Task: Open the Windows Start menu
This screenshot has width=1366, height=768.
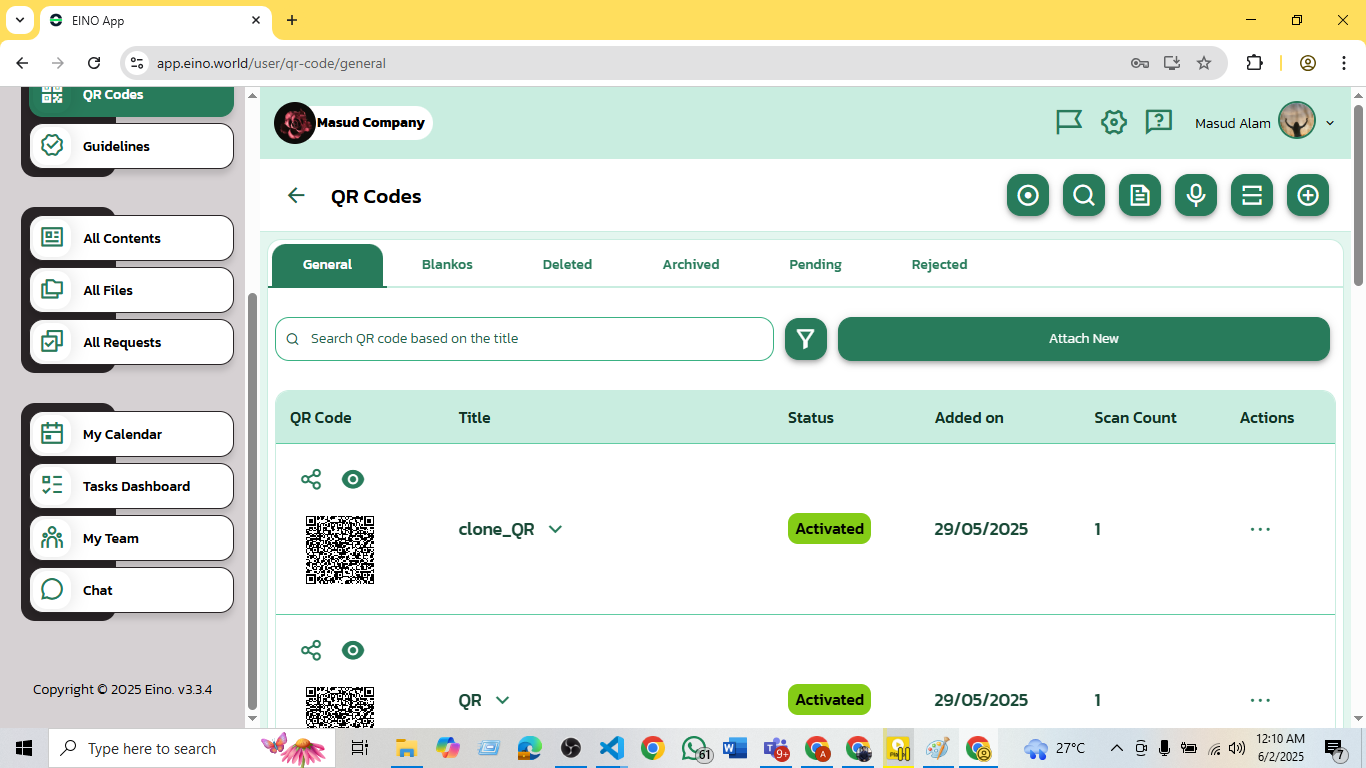Action: (24, 748)
